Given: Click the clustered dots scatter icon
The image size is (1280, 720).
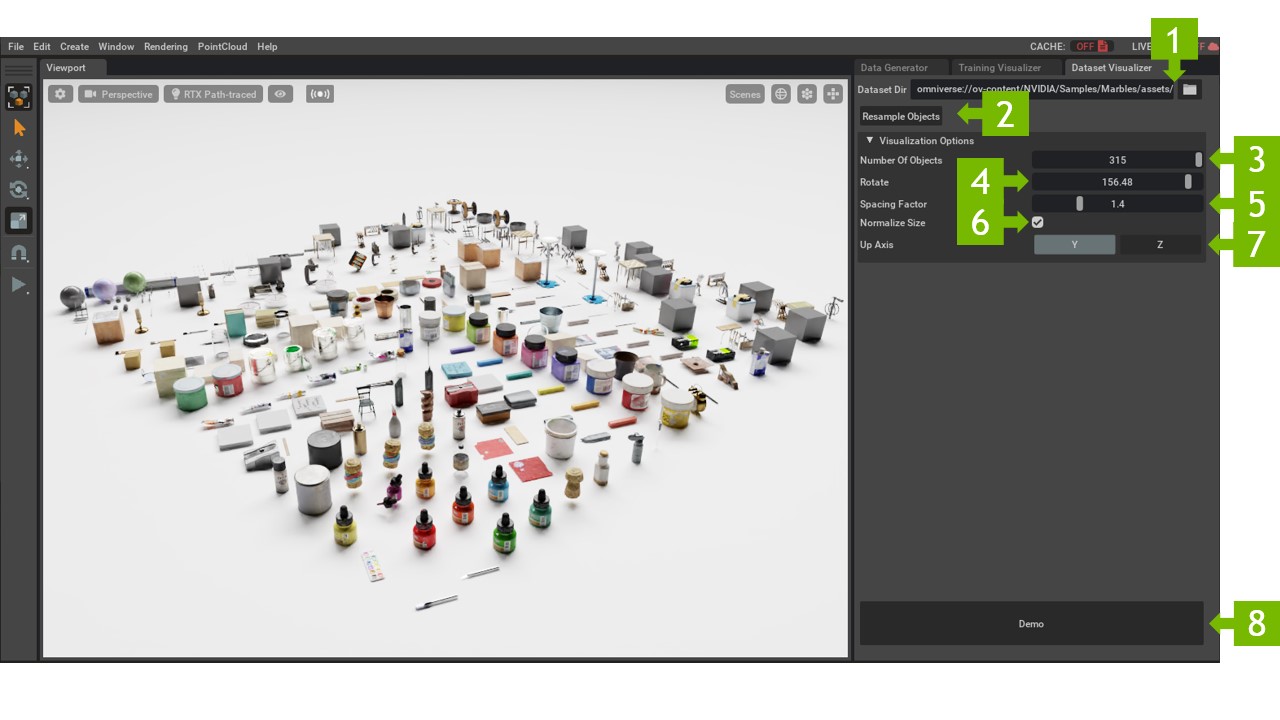Looking at the screenshot, I should point(806,94).
